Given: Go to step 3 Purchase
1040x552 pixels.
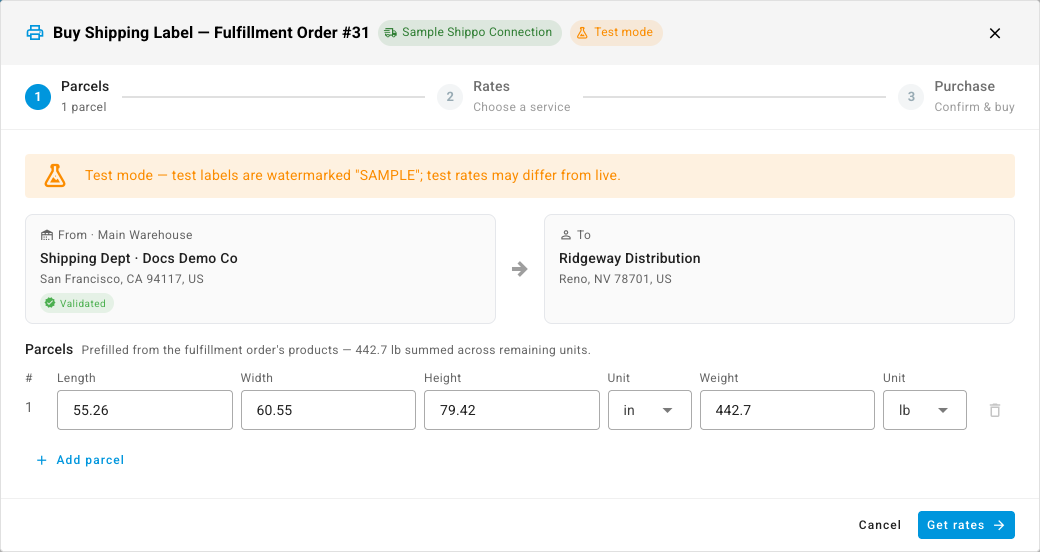Looking at the screenshot, I should (956, 97).
